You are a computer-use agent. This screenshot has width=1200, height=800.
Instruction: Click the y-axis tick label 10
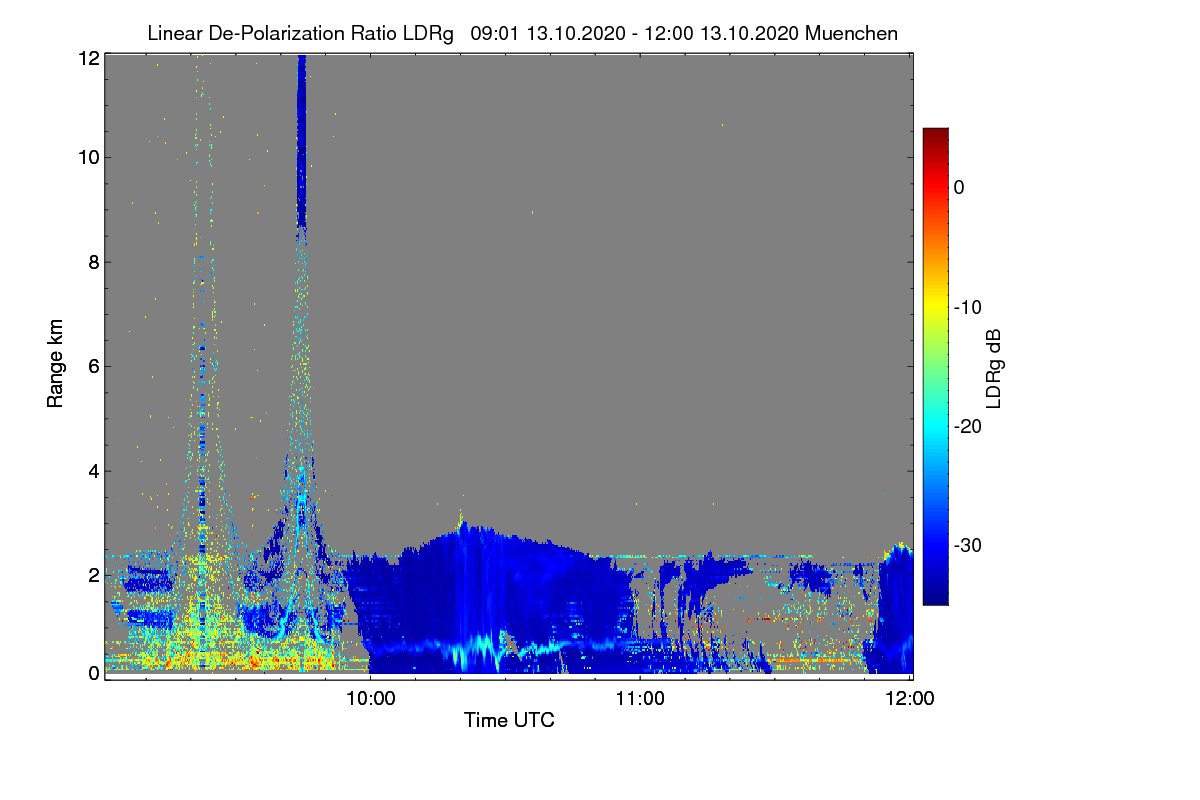click(x=88, y=157)
